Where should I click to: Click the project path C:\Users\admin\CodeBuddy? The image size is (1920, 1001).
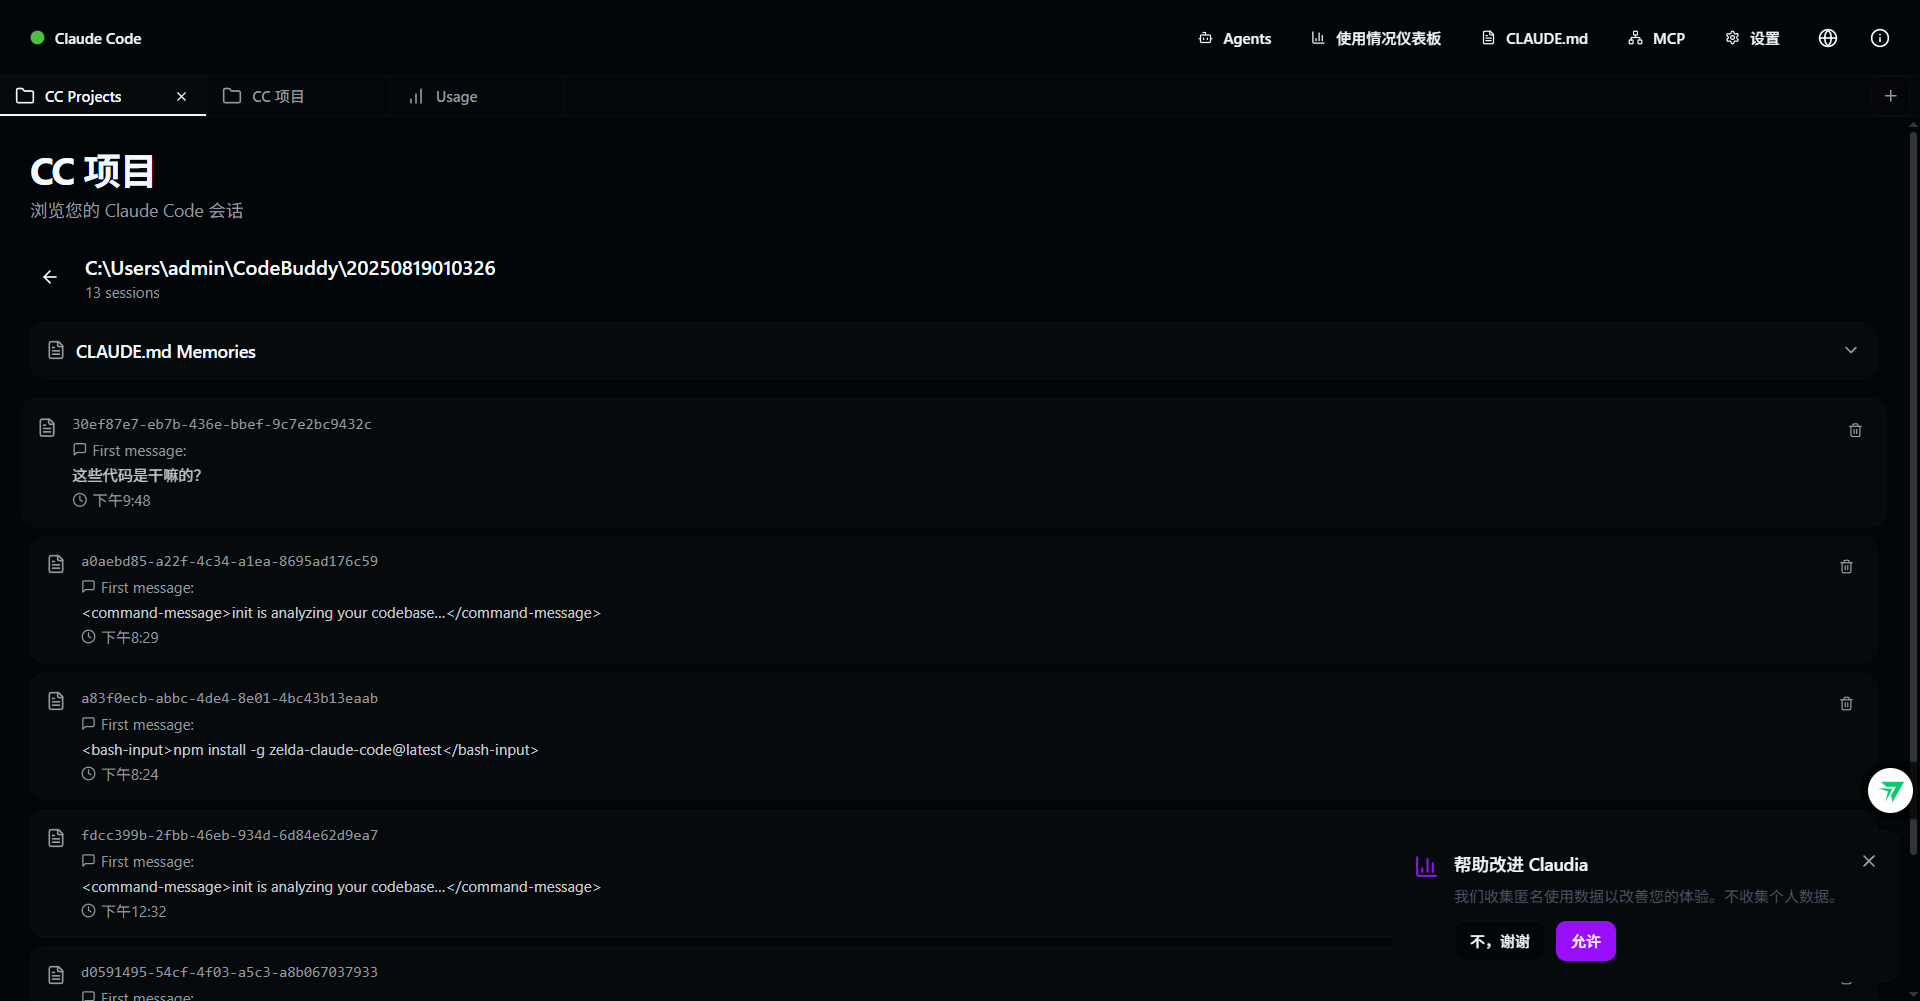click(290, 268)
